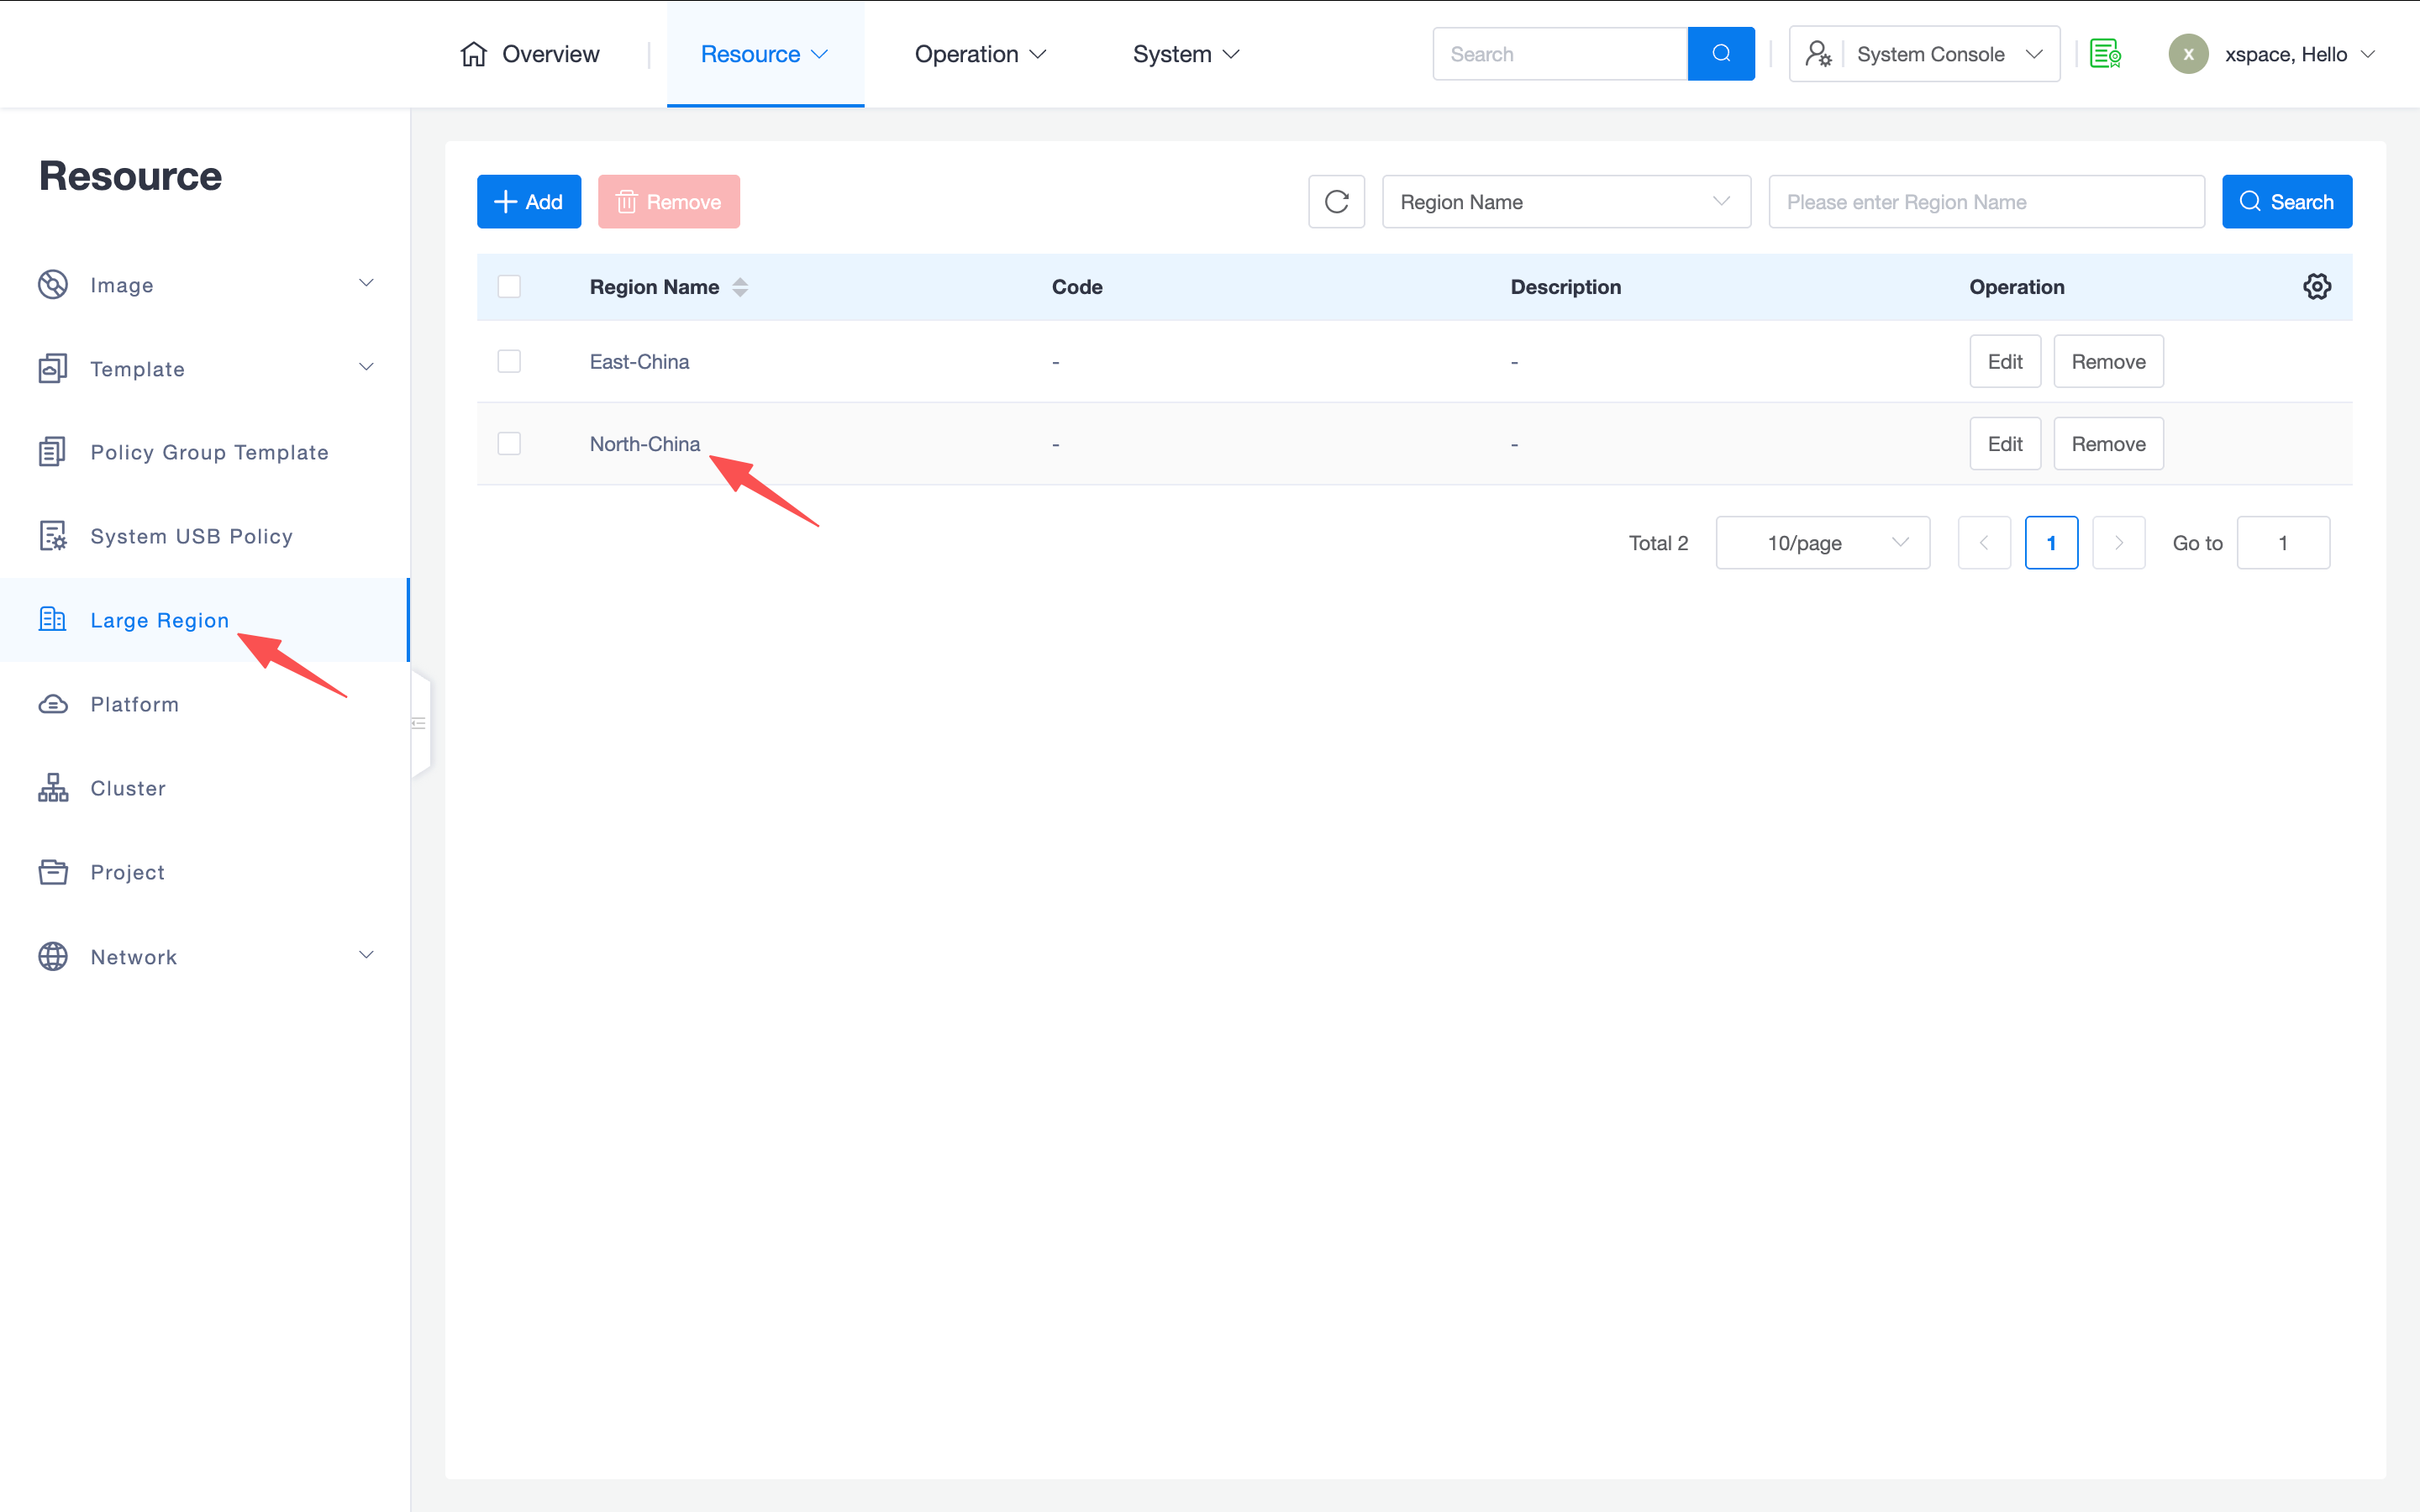Click the blue Add button

click(x=528, y=202)
